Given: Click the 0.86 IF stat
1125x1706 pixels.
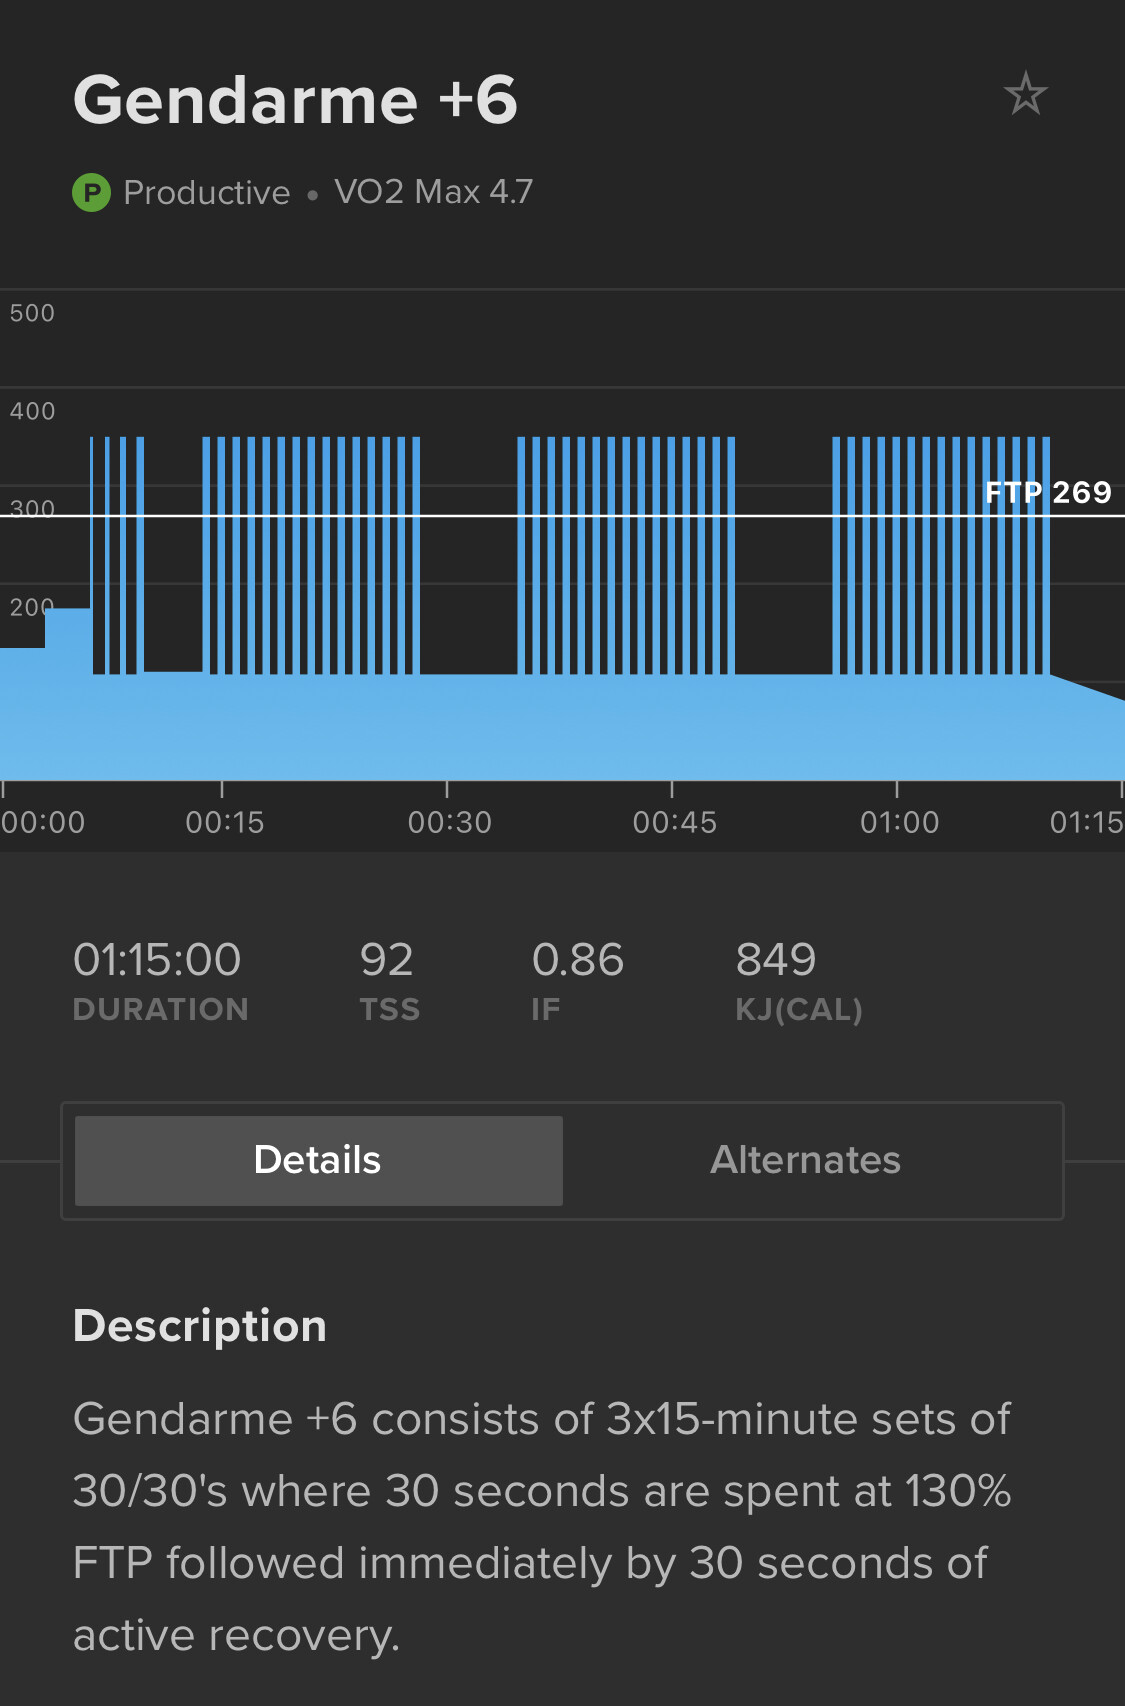Looking at the screenshot, I should coord(577,960).
